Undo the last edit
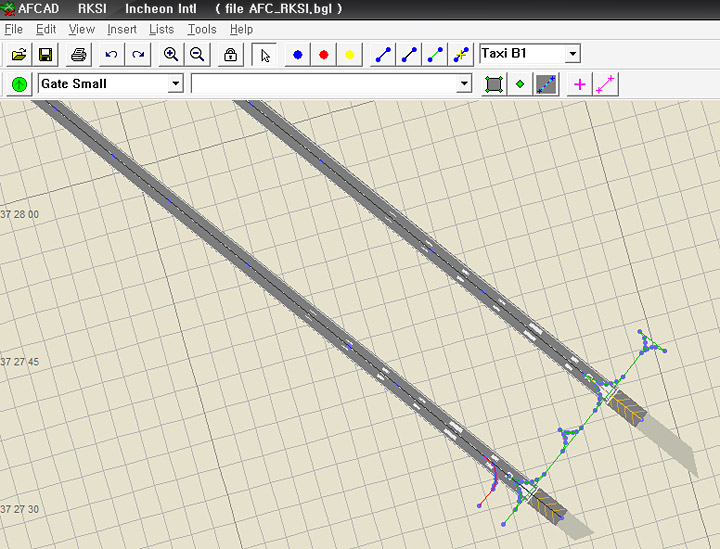 (112, 55)
